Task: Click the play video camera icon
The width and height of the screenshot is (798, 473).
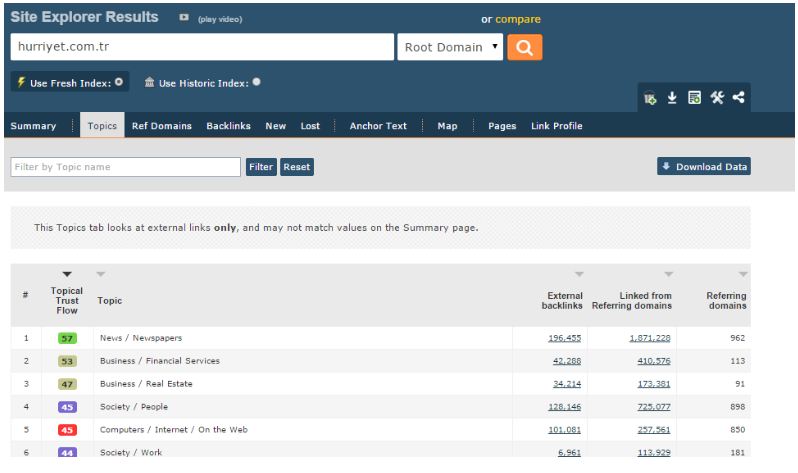Action: click(184, 18)
